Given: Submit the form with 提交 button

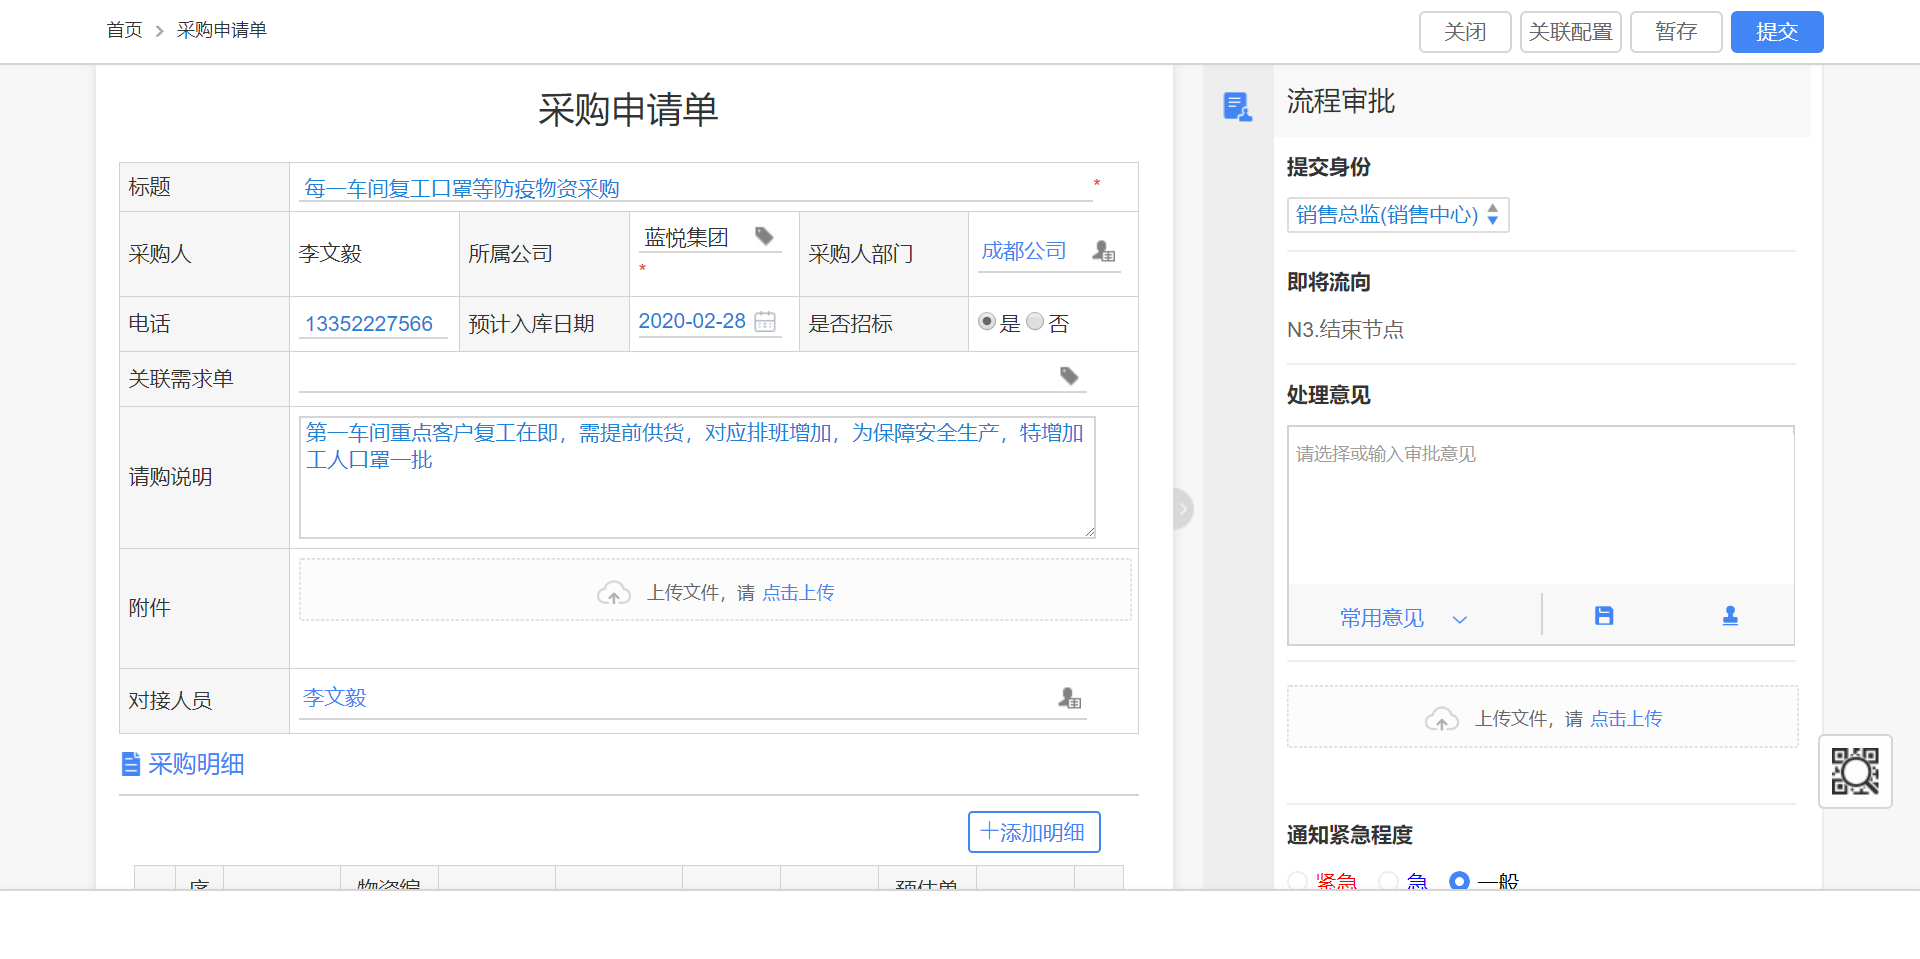Looking at the screenshot, I should coord(1777,32).
